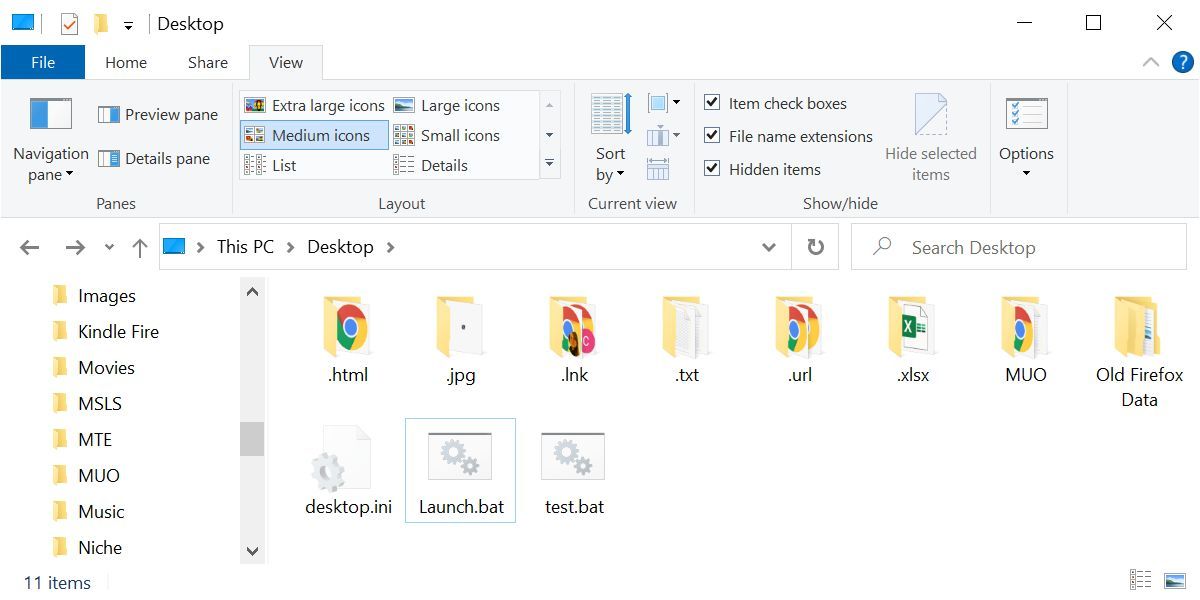Switch to the Home ribbon tab
The height and width of the screenshot is (600, 1200).
125,62
